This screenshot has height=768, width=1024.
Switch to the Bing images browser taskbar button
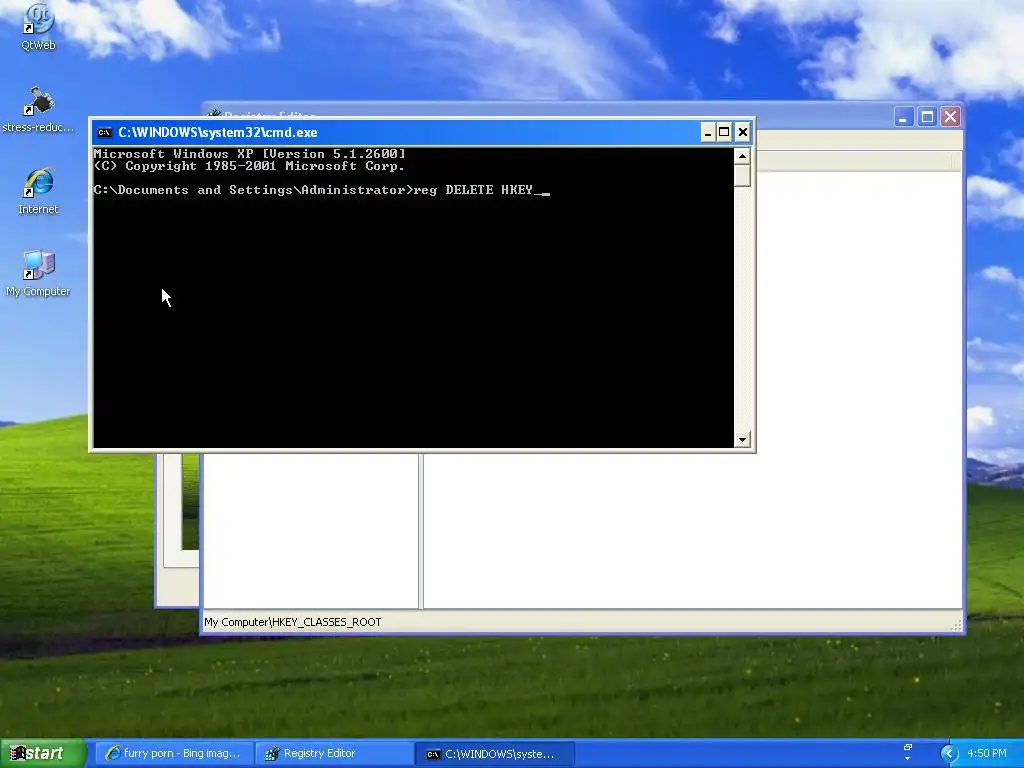(x=174, y=754)
